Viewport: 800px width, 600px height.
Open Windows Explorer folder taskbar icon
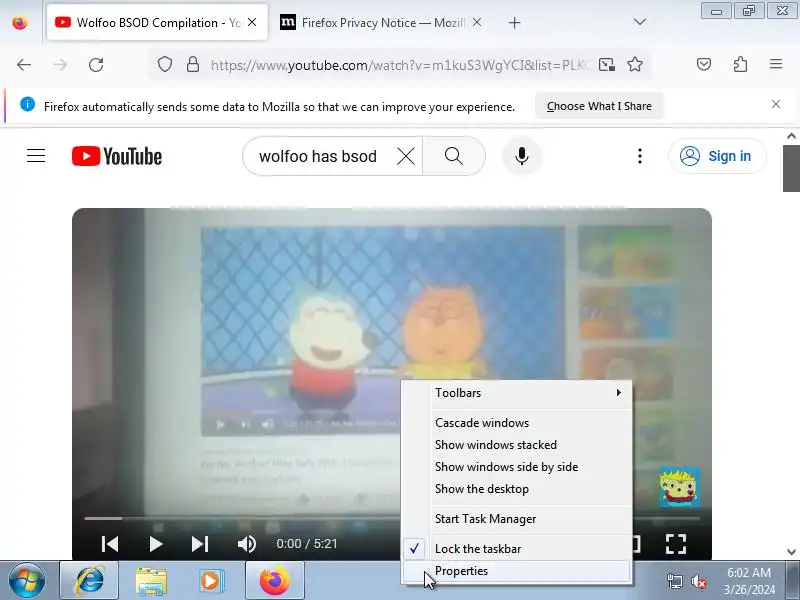[151, 581]
